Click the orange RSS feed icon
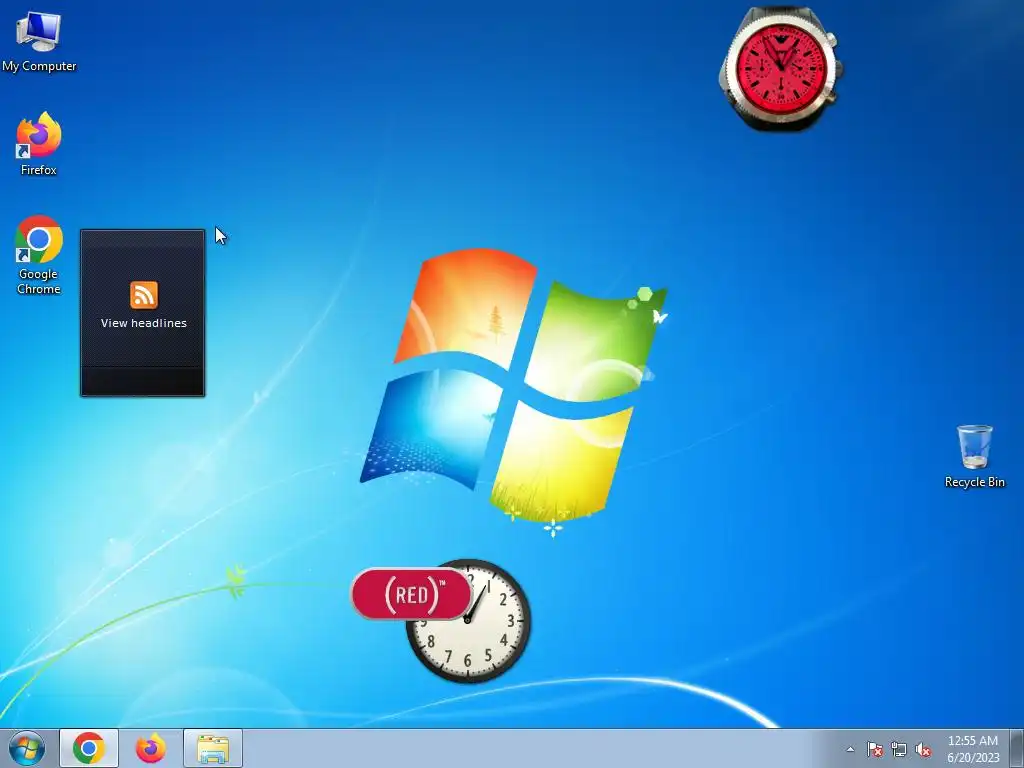This screenshot has height=768, width=1024. coord(144,295)
